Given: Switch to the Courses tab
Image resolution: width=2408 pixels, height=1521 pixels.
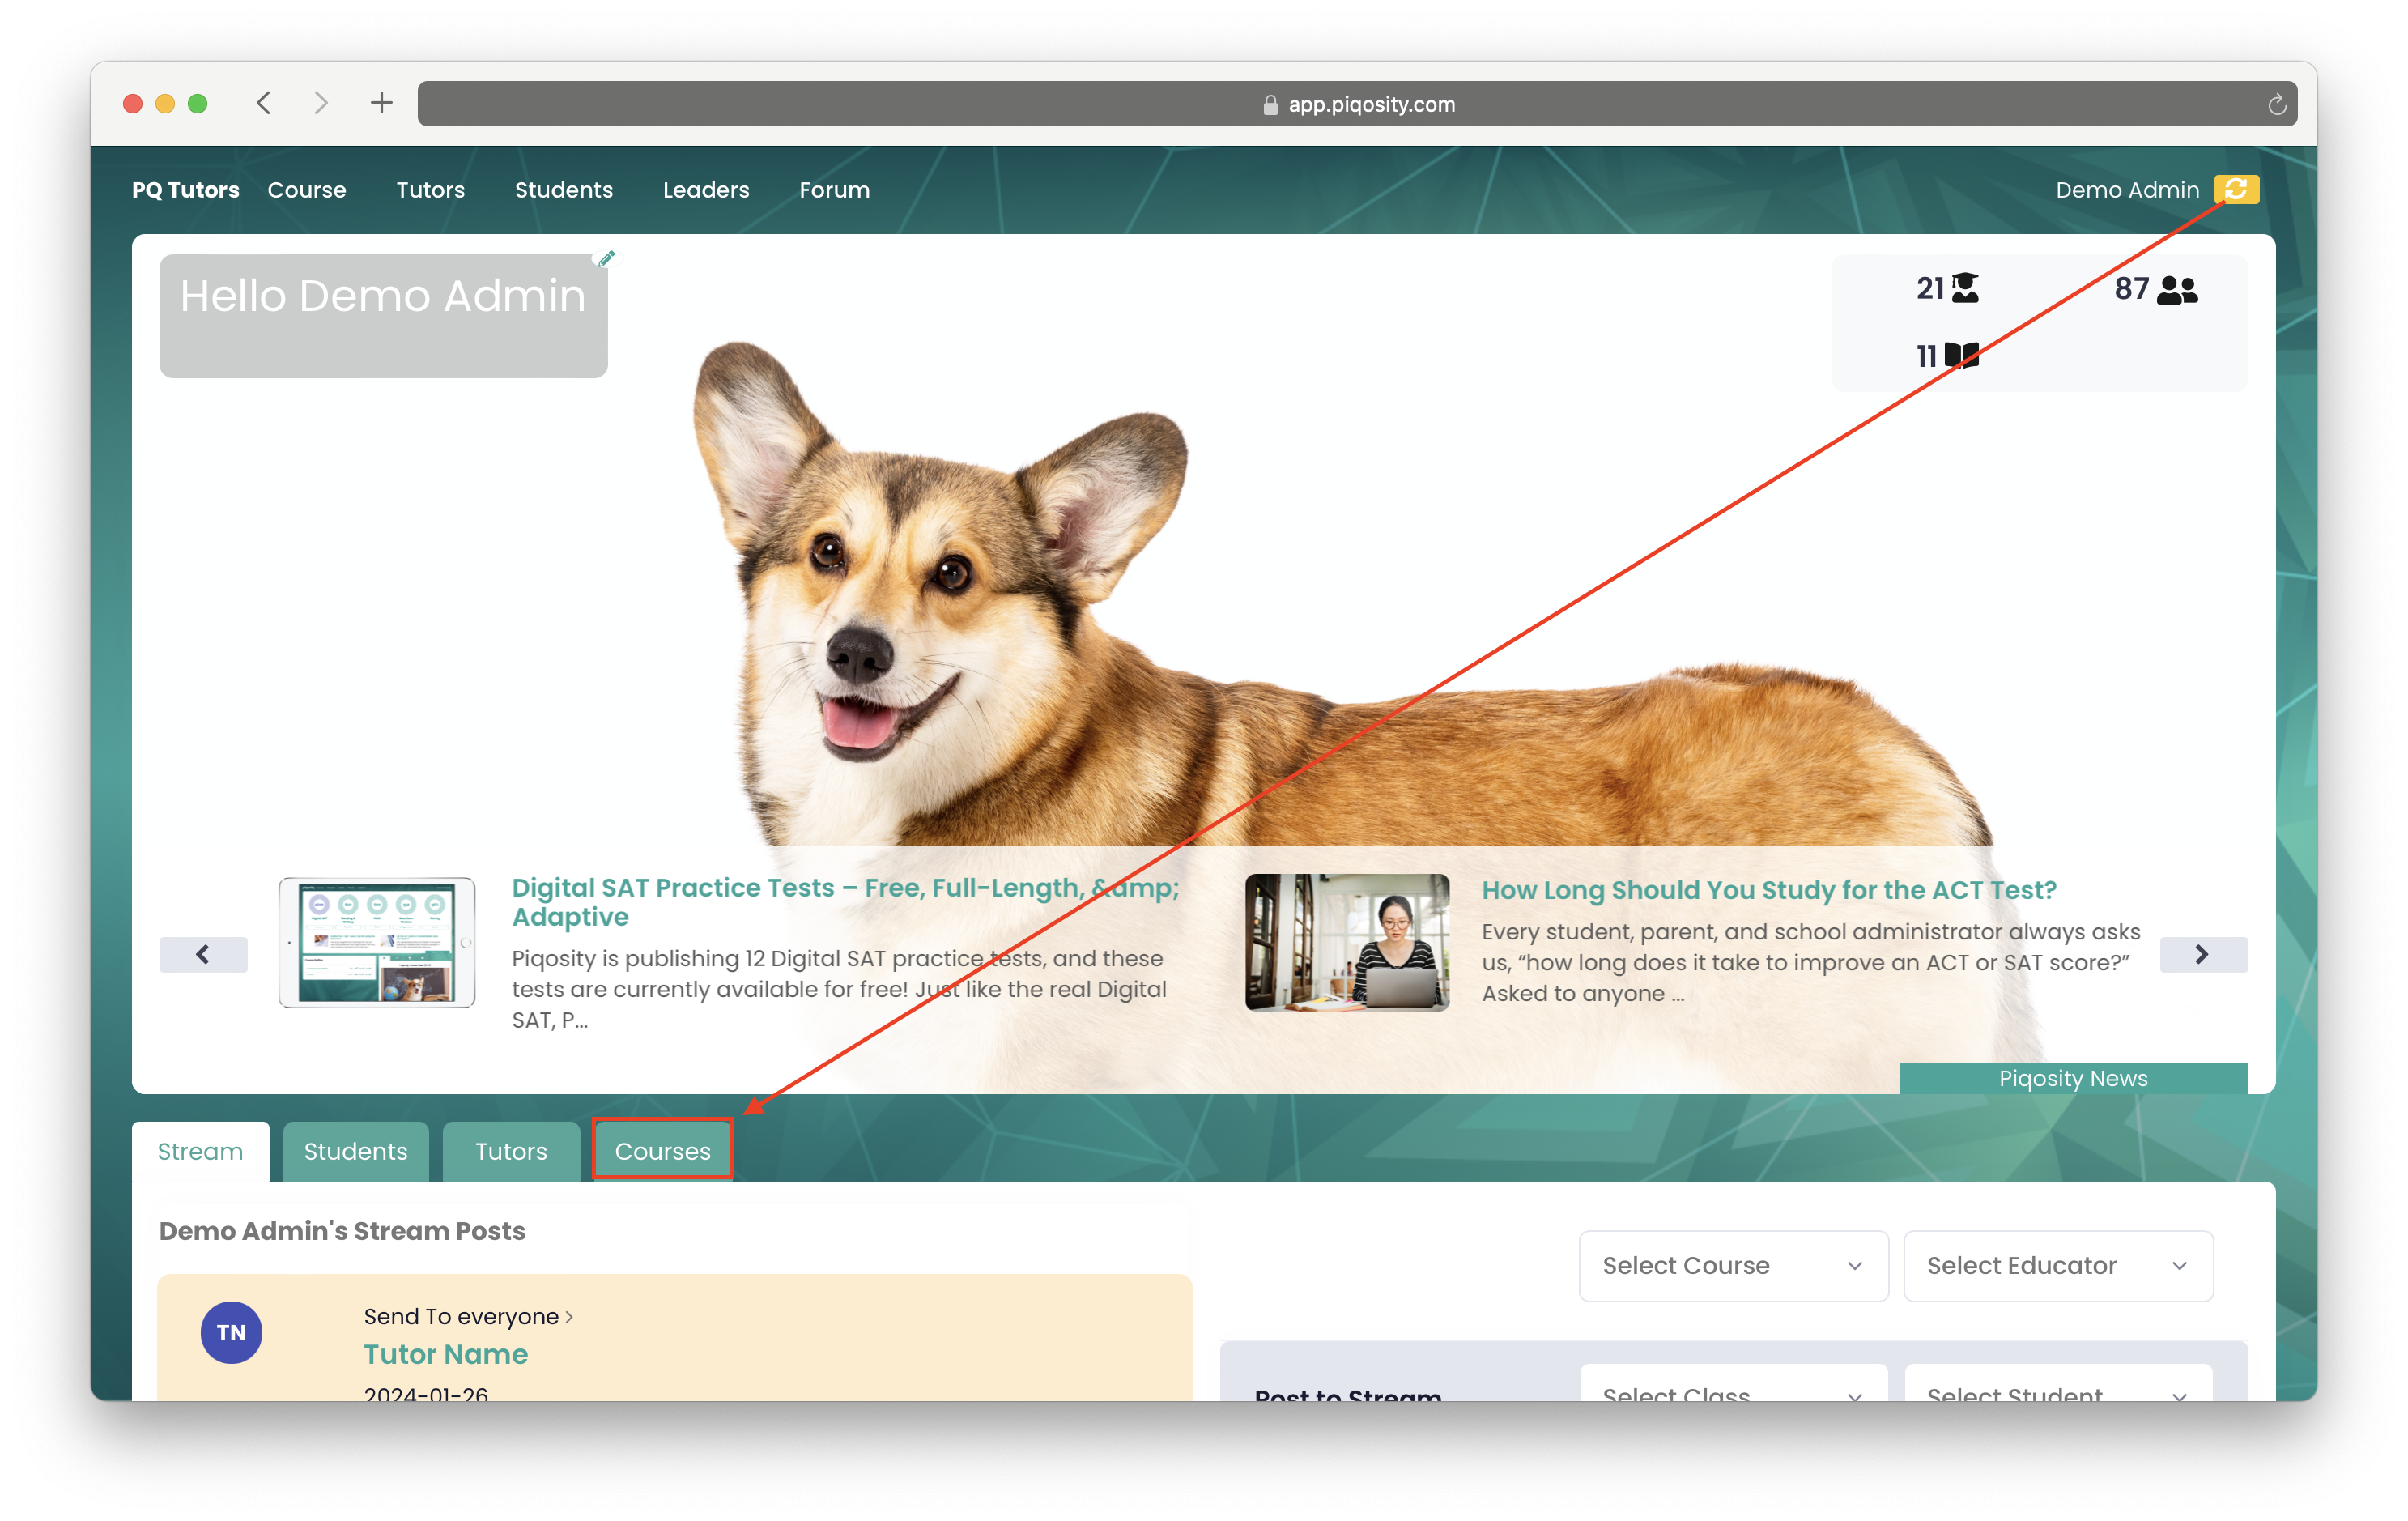Looking at the screenshot, I should click(662, 1151).
